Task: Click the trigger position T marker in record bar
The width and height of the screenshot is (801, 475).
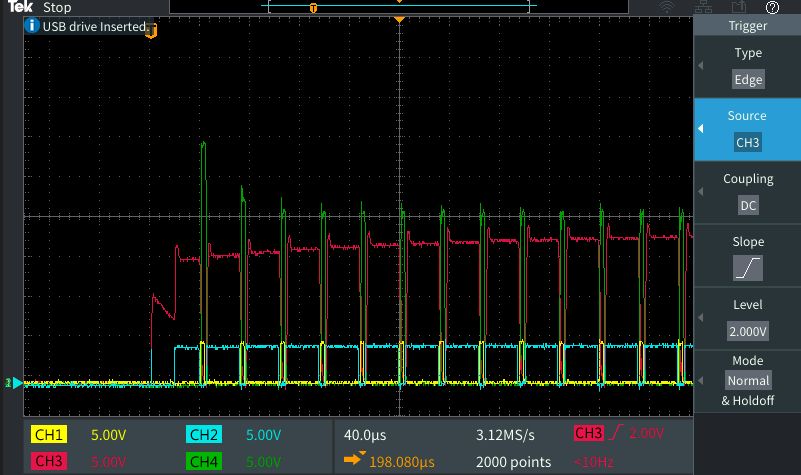Action: [313, 8]
